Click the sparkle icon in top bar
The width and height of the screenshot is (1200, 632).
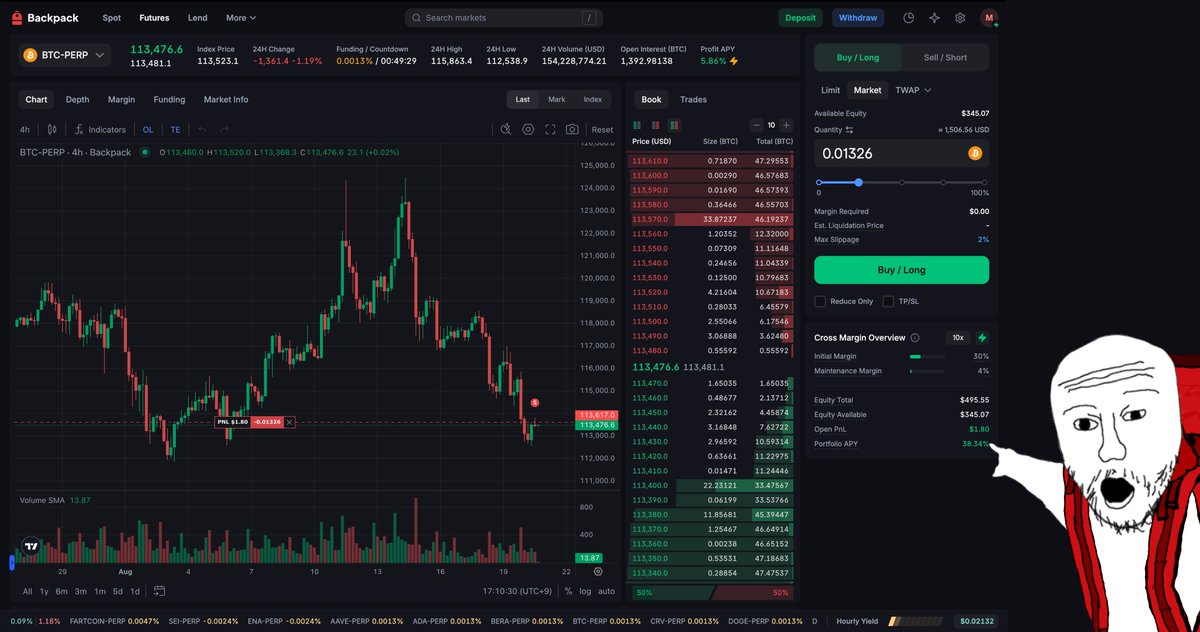934,18
